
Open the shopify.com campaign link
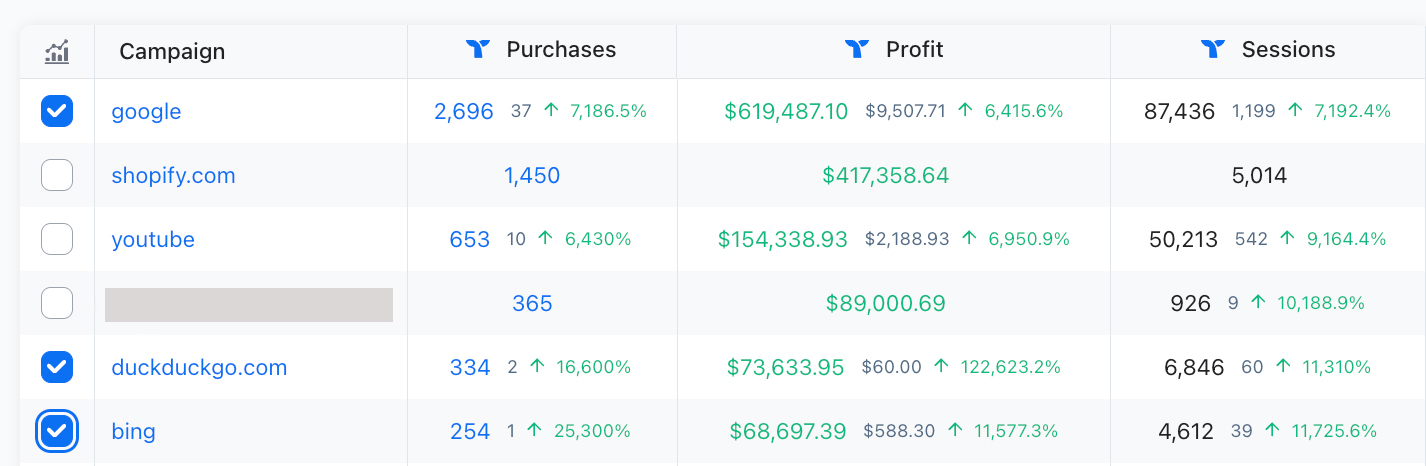pos(173,176)
